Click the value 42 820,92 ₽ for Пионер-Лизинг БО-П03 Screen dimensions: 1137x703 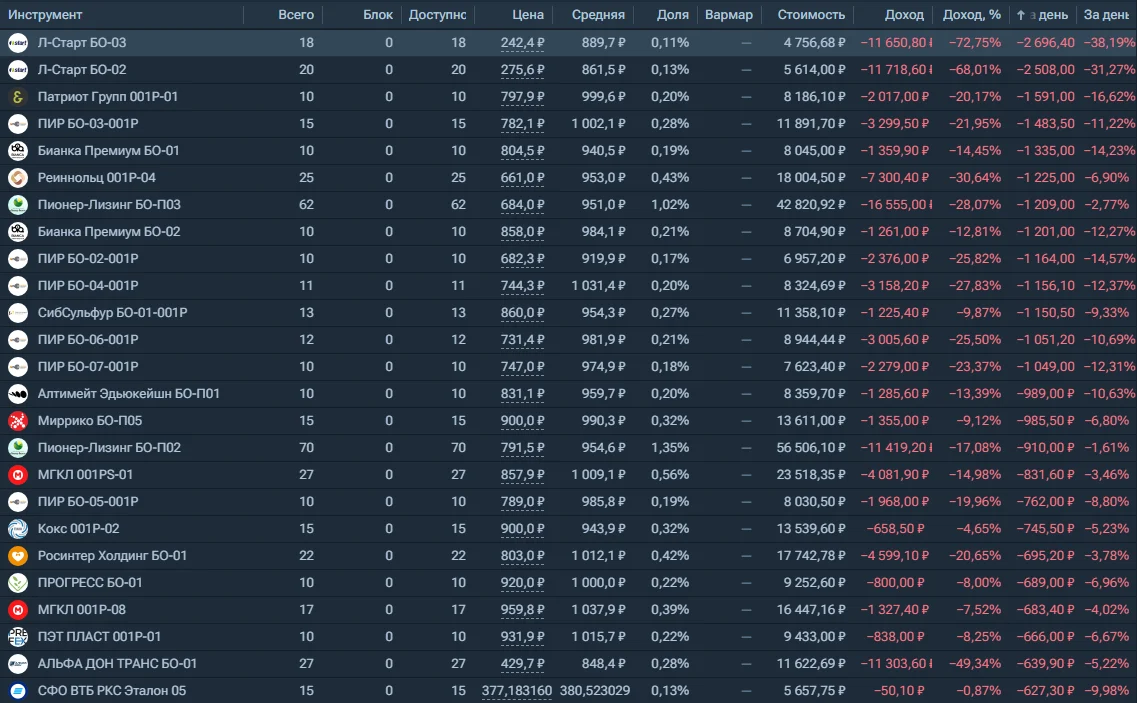click(x=811, y=205)
